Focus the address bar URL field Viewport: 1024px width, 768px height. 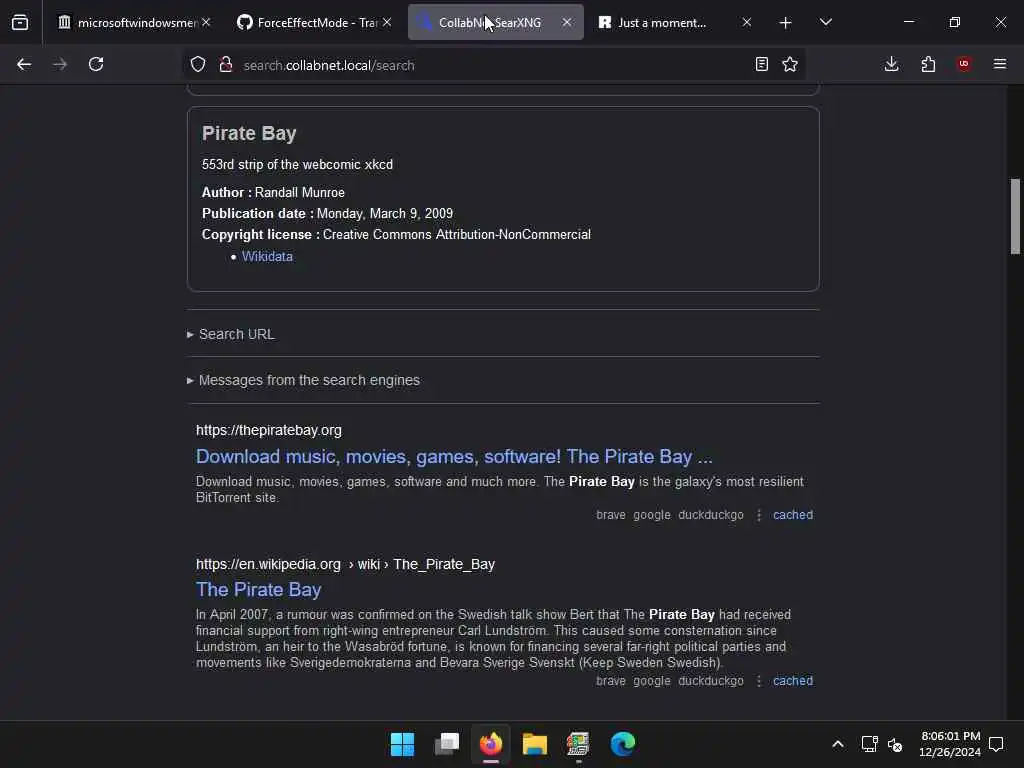tap(493, 65)
